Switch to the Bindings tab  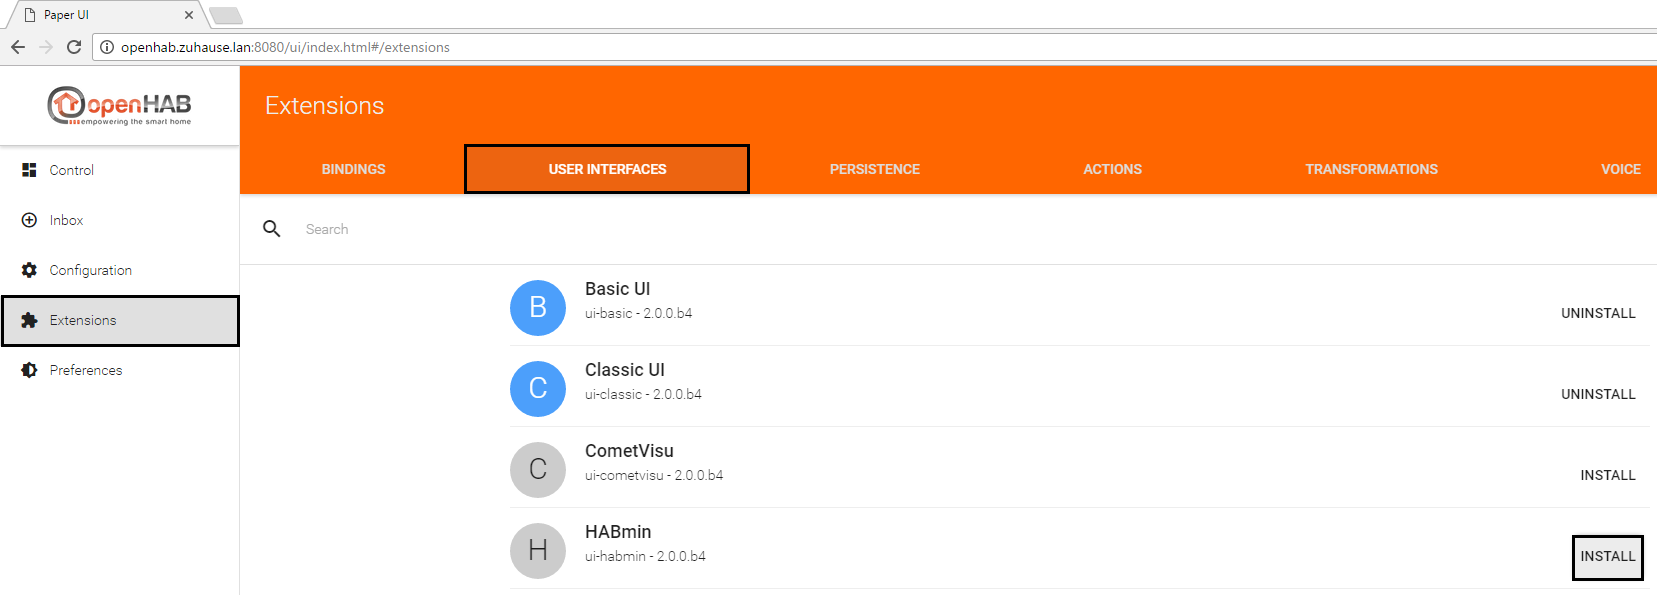(353, 169)
